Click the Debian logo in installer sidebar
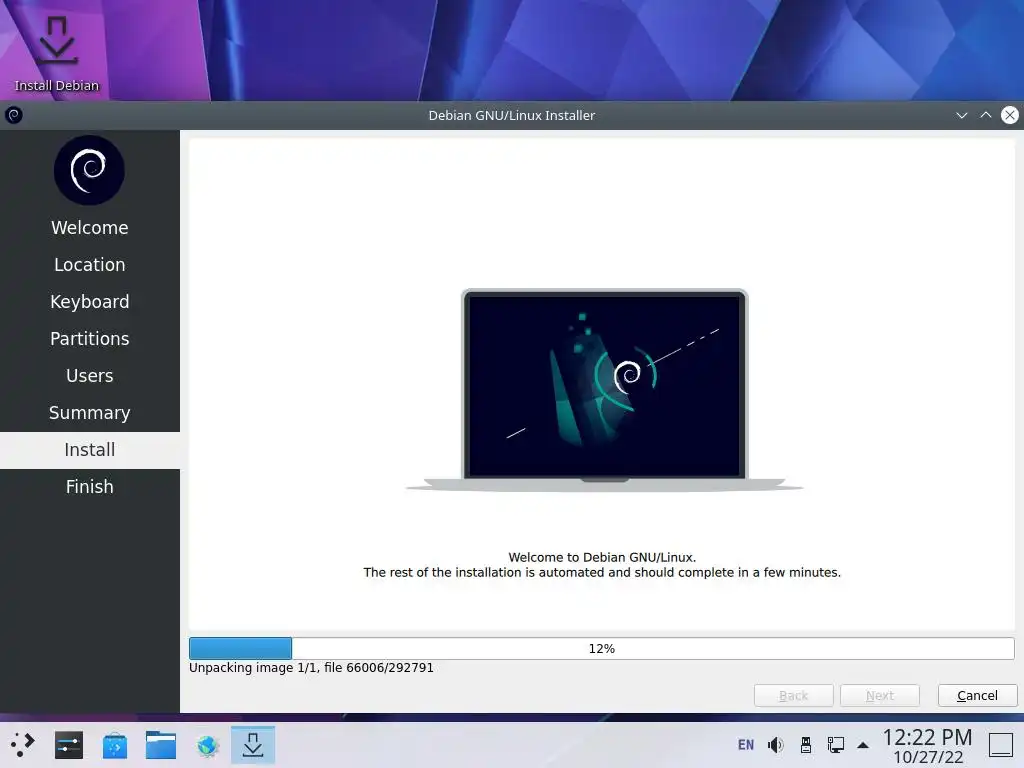This screenshot has height=768, width=1024. tap(89, 170)
